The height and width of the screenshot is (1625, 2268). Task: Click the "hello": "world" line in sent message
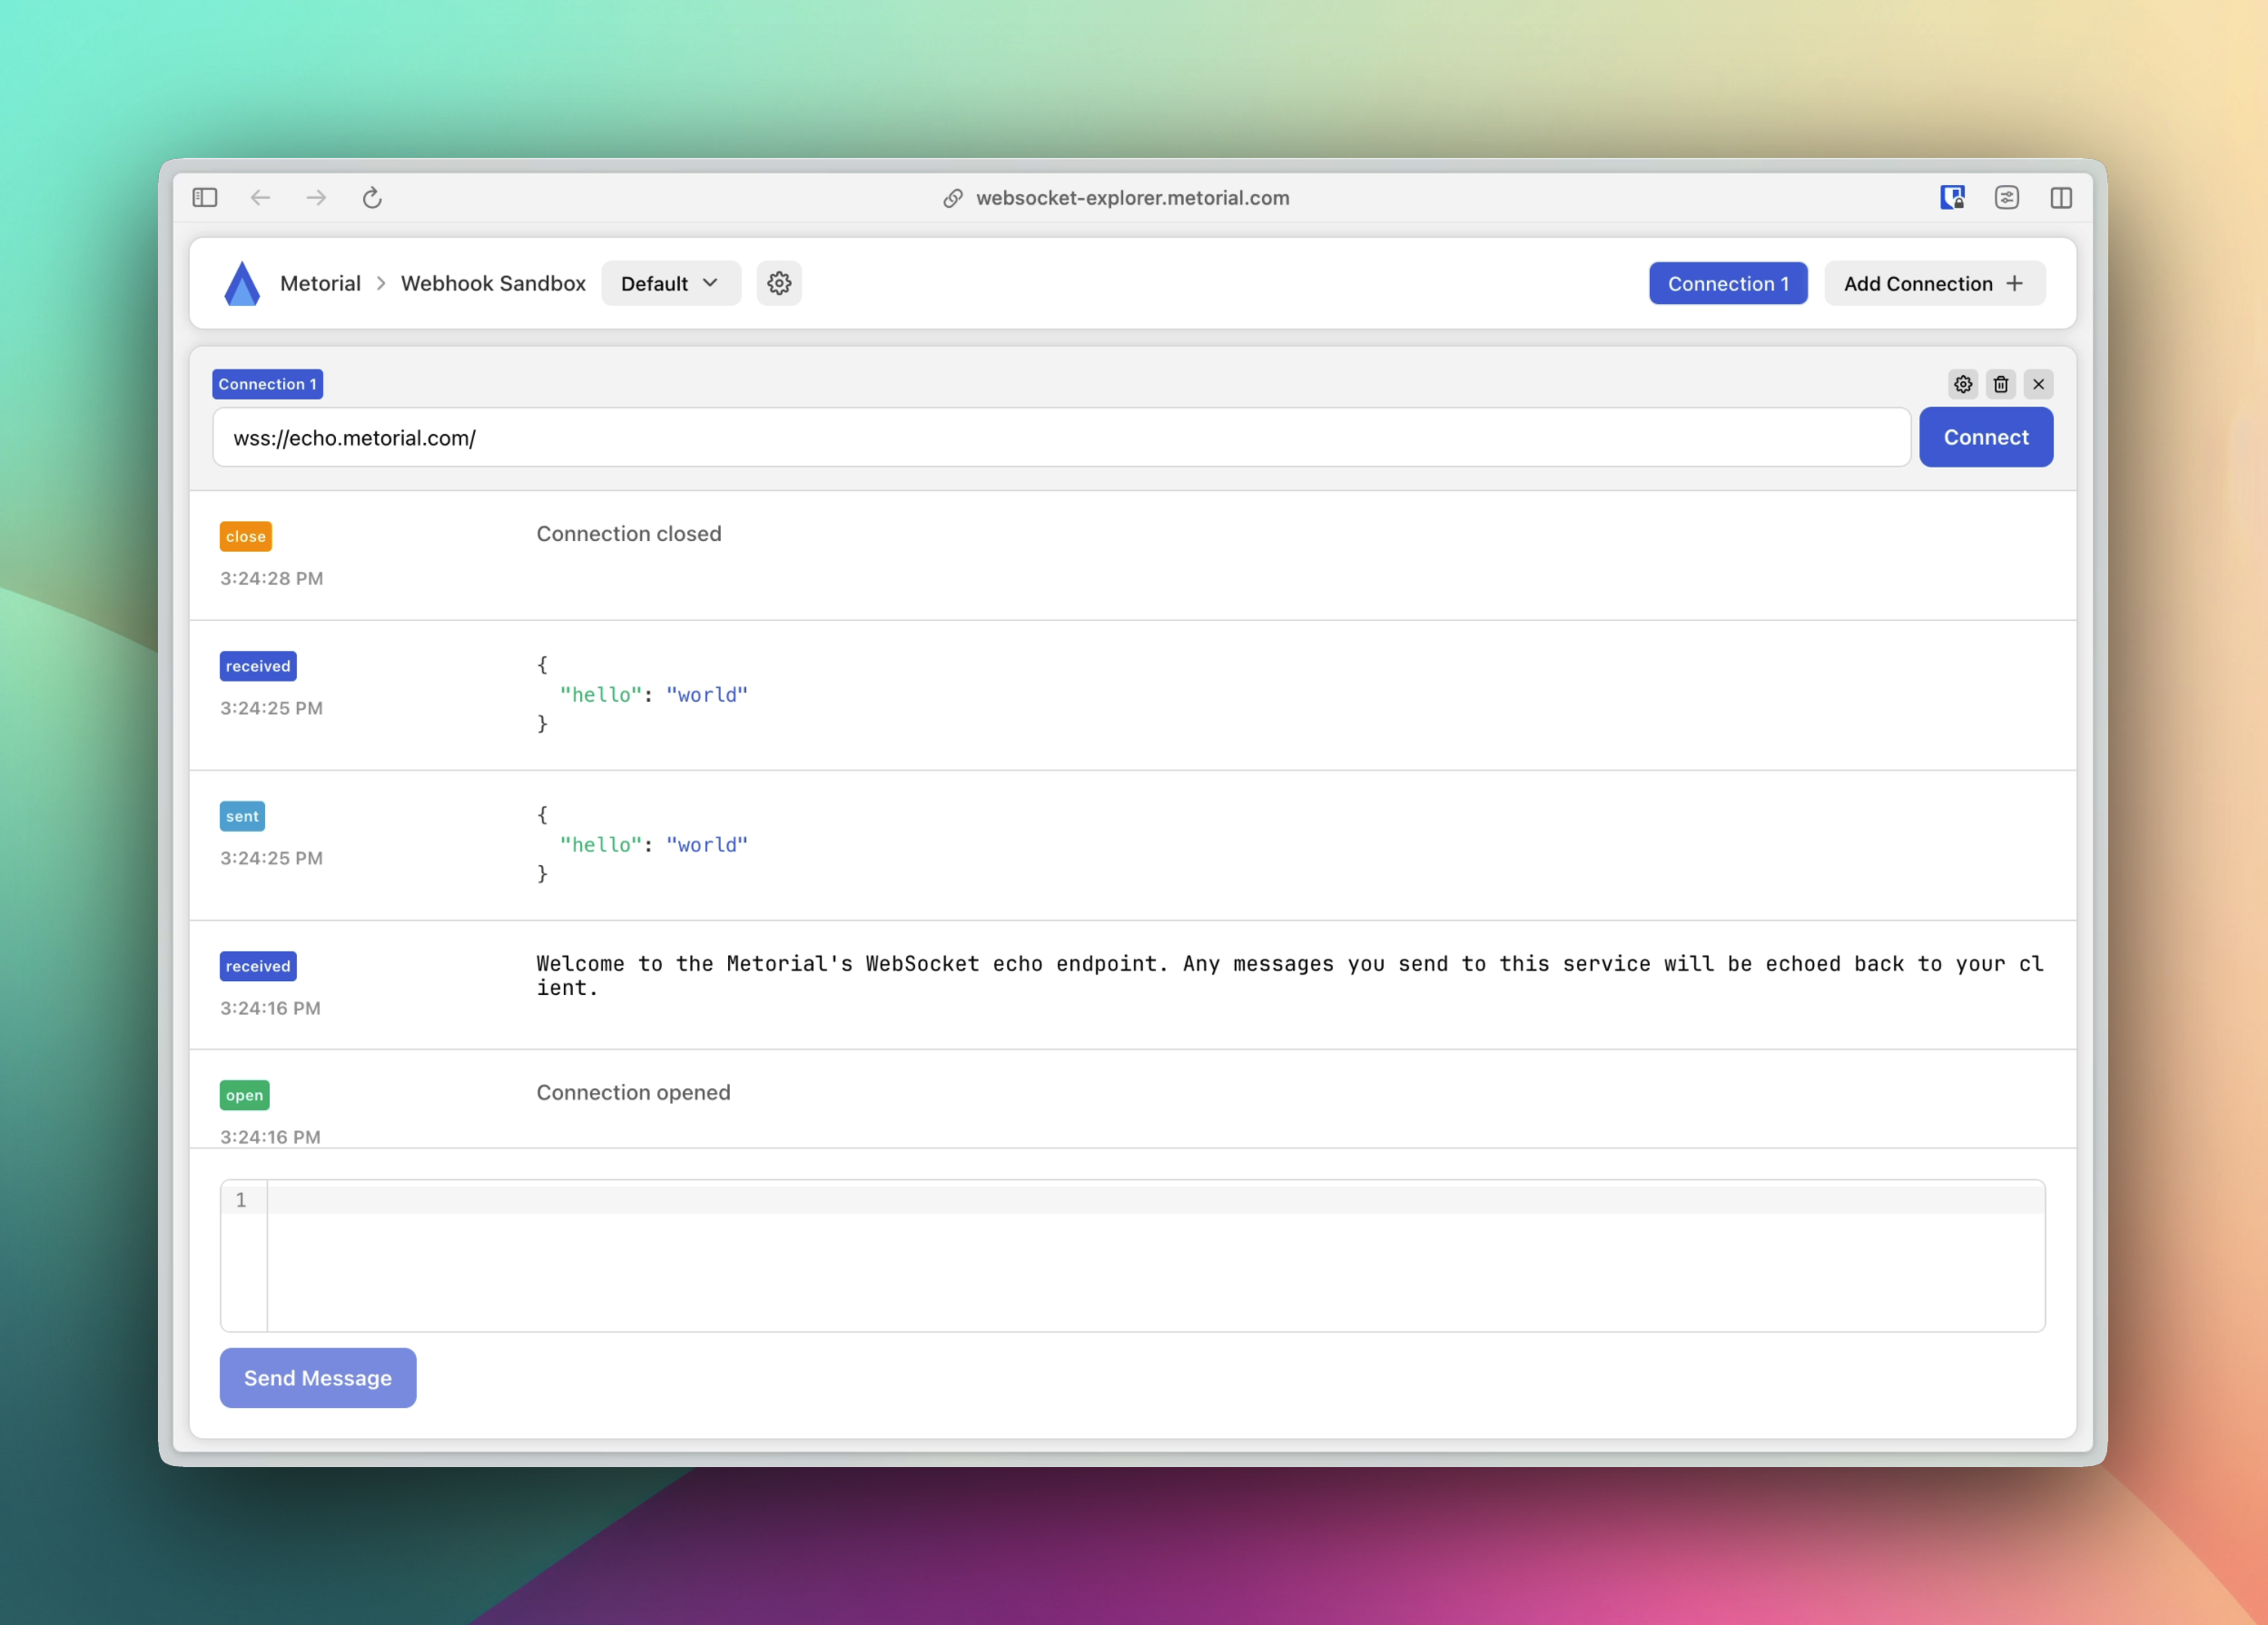pyautogui.click(x=654, y=844)
